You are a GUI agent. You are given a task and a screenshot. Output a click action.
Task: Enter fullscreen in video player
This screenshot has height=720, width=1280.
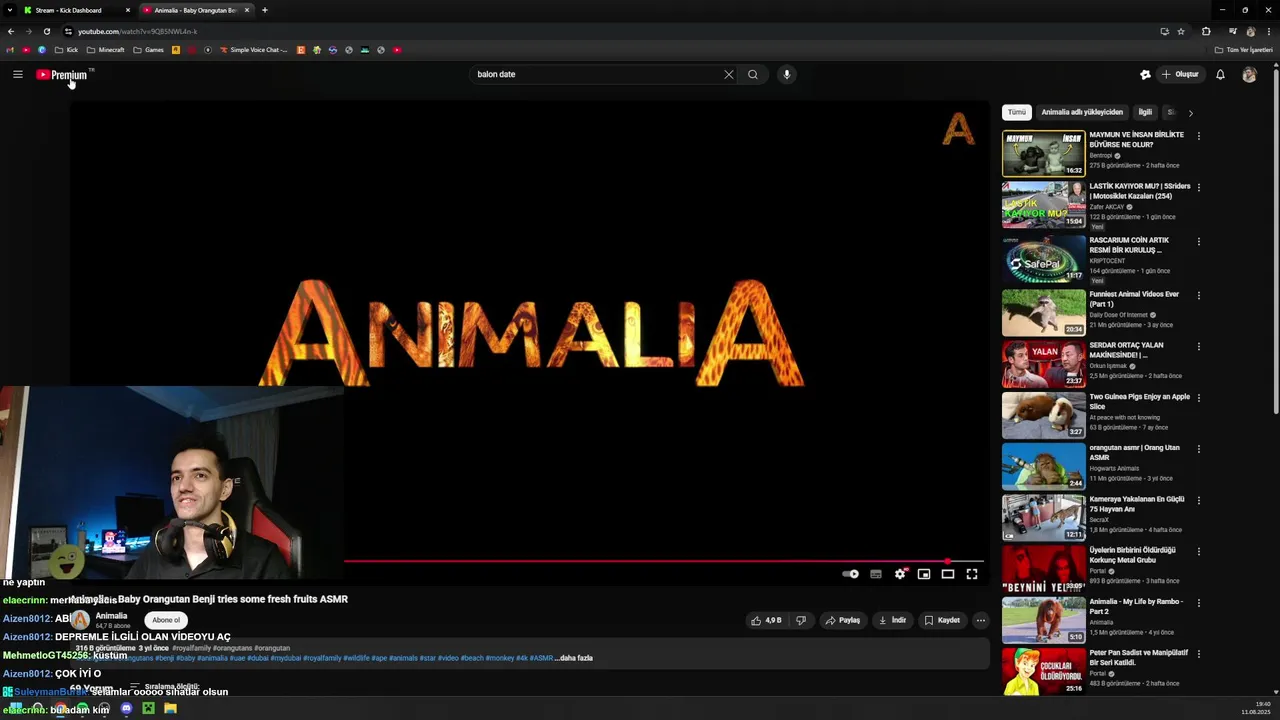coord(972,574)
